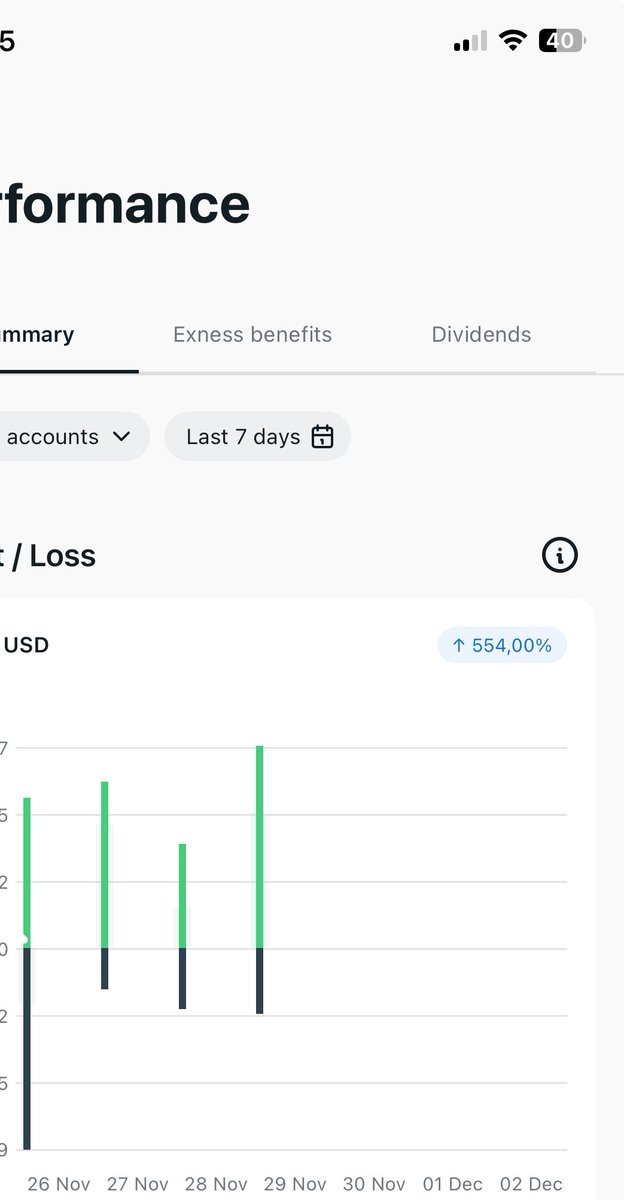
Task: Select the tallest green bar near 29 Nov
Action: (259, 846)
